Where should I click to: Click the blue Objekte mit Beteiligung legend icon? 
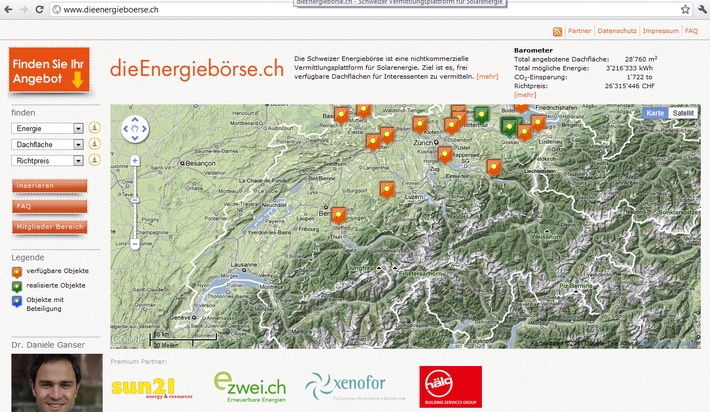coord(17,302)
